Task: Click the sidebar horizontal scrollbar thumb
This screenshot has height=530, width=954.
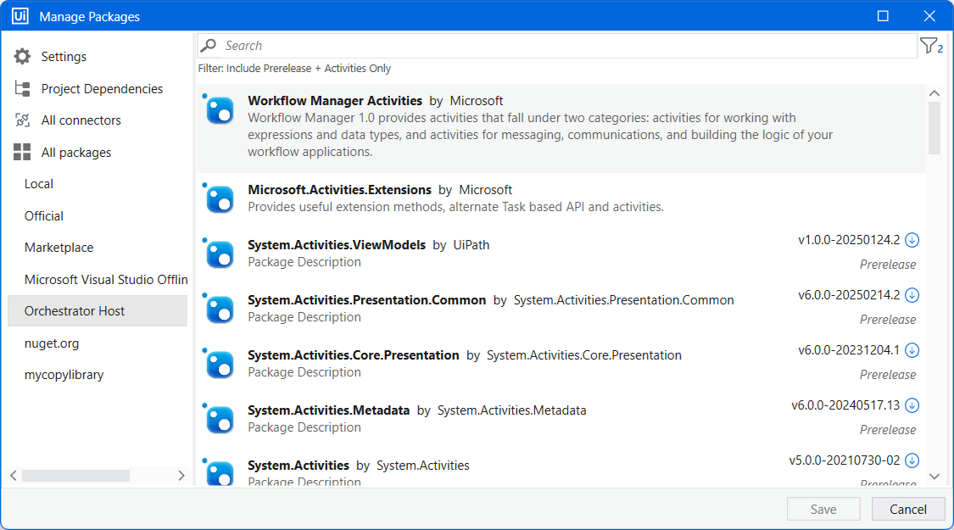Action: [75, 475]
